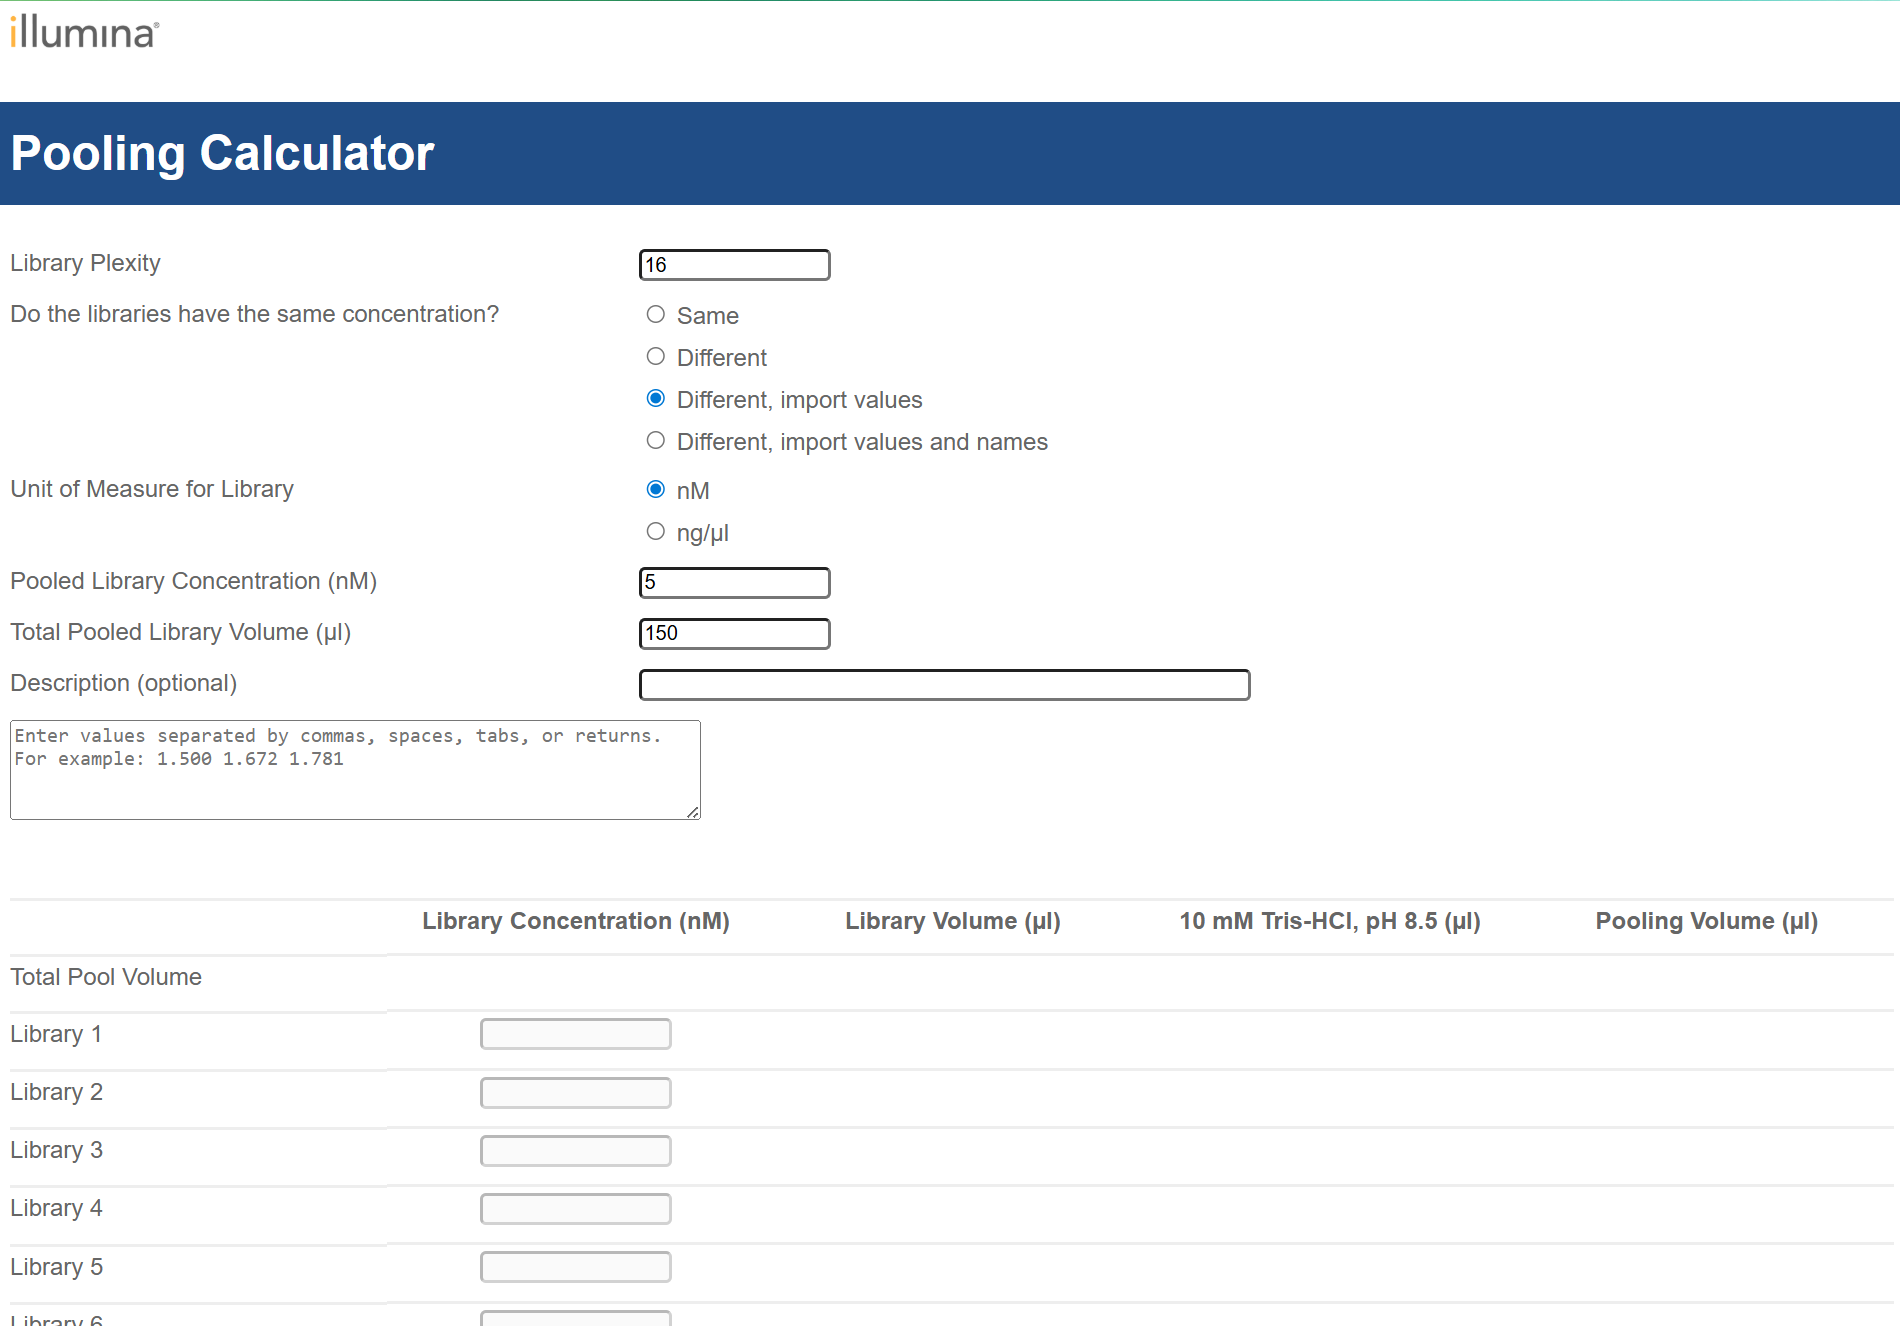Select the Same concentration option
Image resolution: width=1900 pixels, height=1326 pixels.
656,315
